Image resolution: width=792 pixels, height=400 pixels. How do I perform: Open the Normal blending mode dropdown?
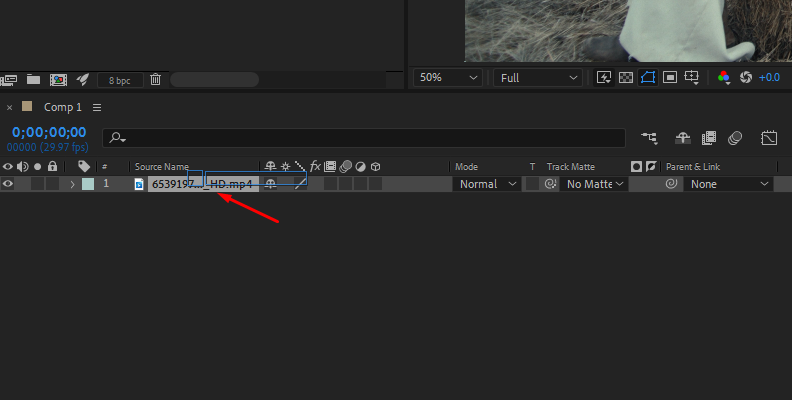tap(487, 184)
